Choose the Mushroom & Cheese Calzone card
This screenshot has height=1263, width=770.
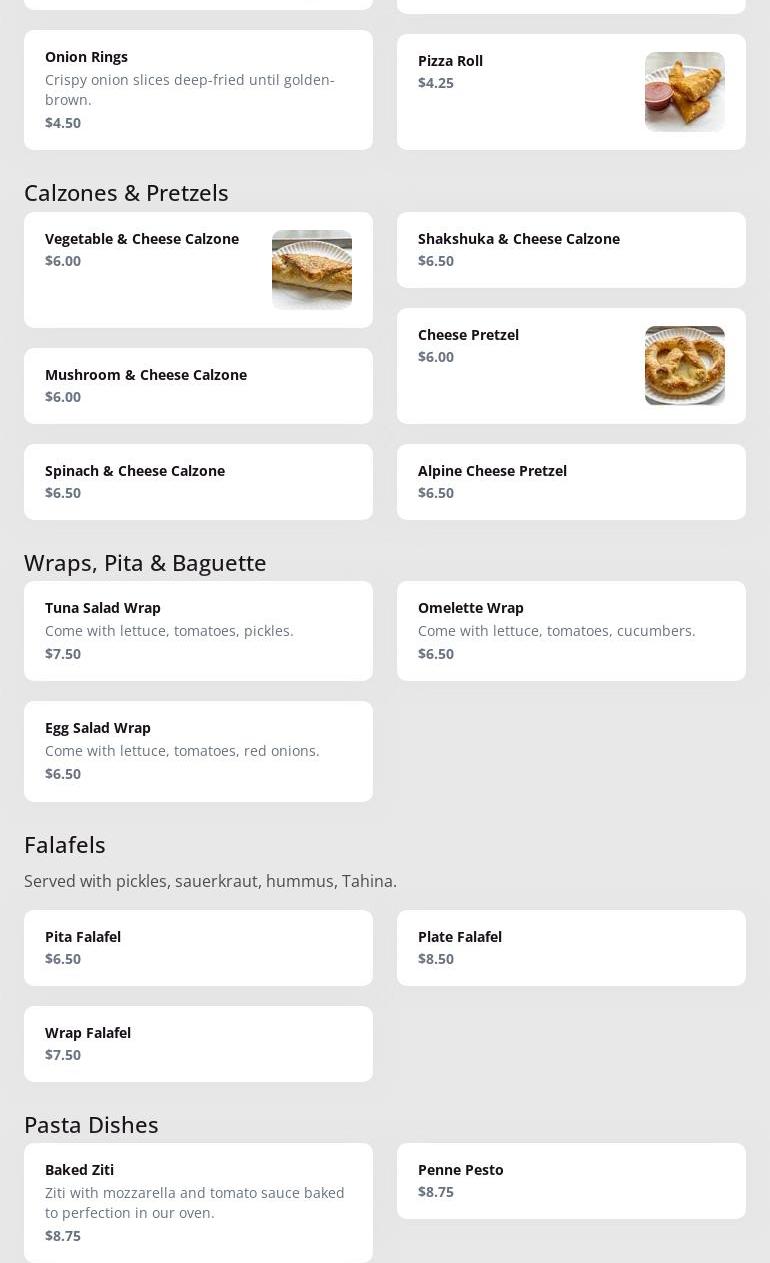(198, 386)
